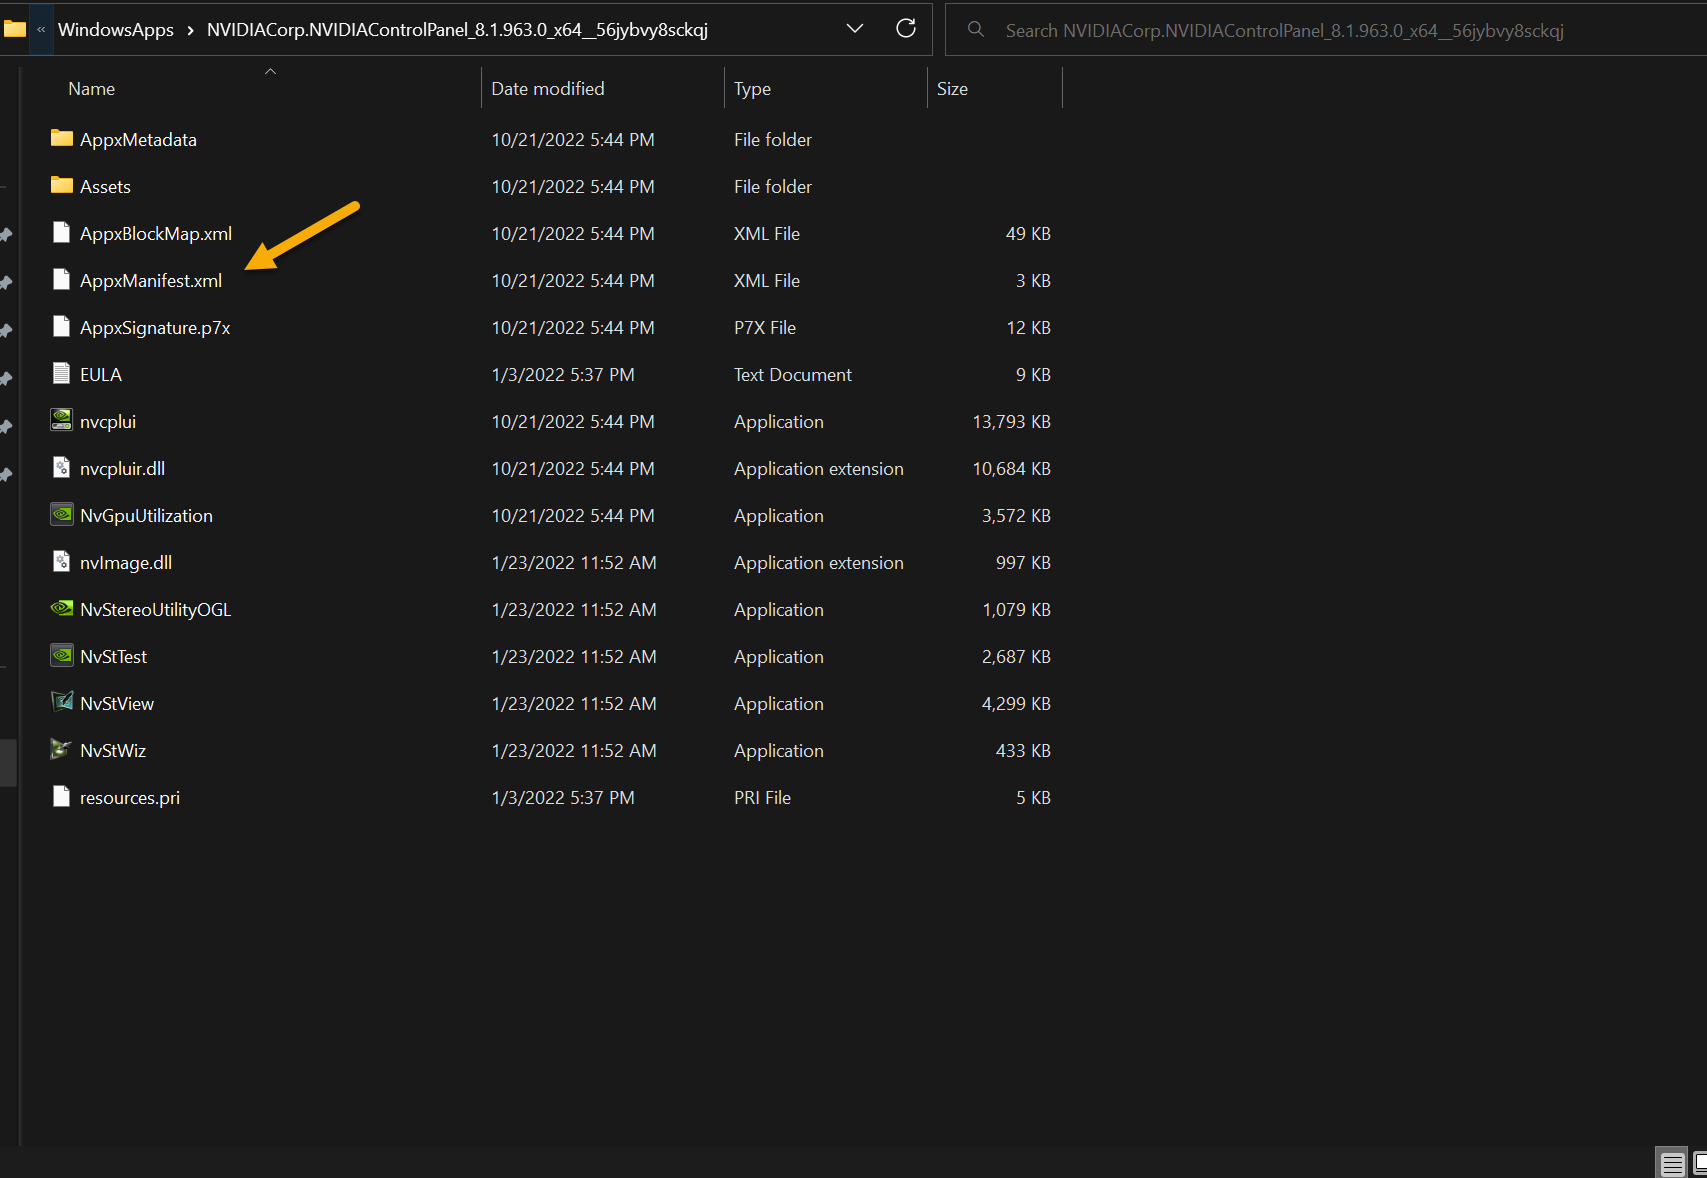Select the AppxManifest.xml file name
Image resolution: width=1707 pixels, height=1178 pixels.
151,281
